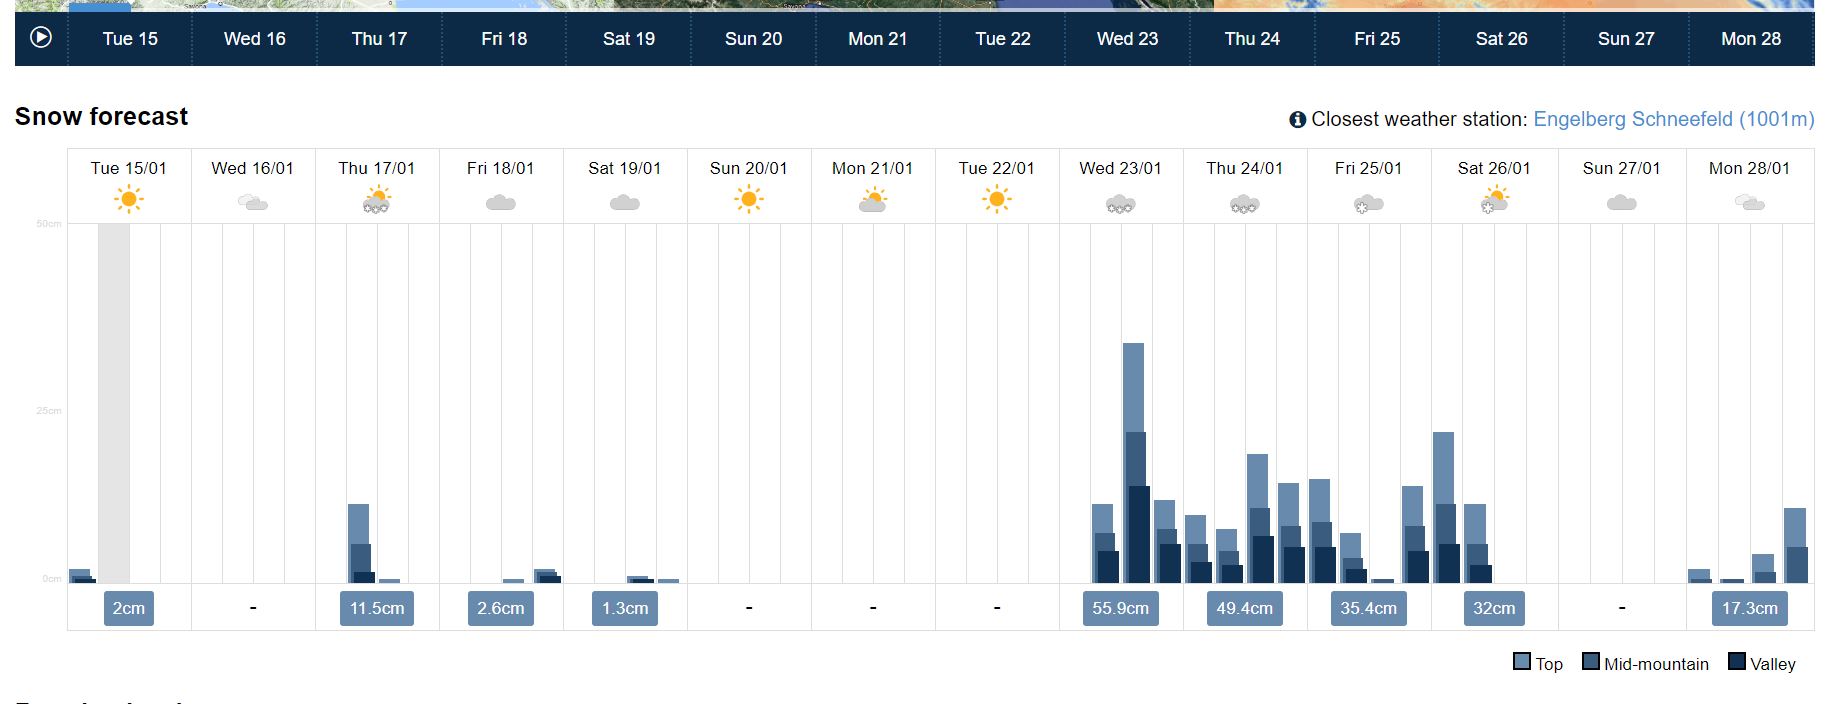Viewport: 1833px width, 704px height.
Task: Click the info icon beside Closest weather station
Action: coord(1297,120)
